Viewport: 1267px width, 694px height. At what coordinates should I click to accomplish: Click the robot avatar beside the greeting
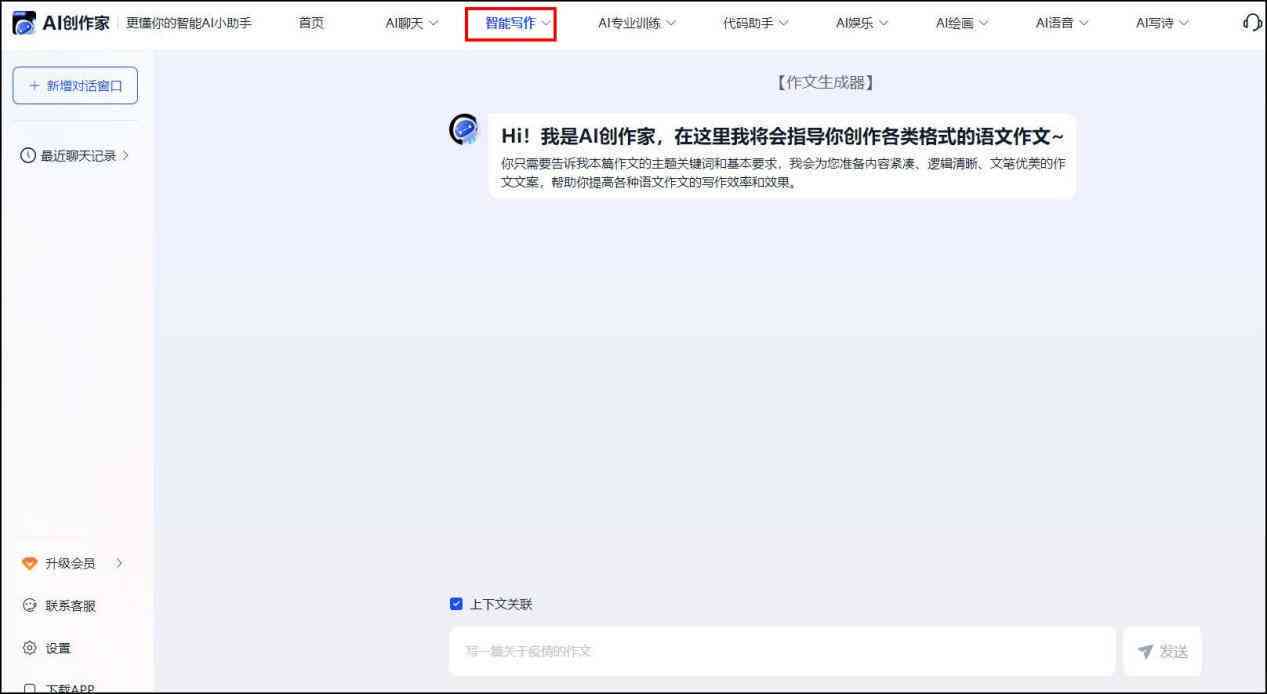pyautogui.click(x=464, y=130)
